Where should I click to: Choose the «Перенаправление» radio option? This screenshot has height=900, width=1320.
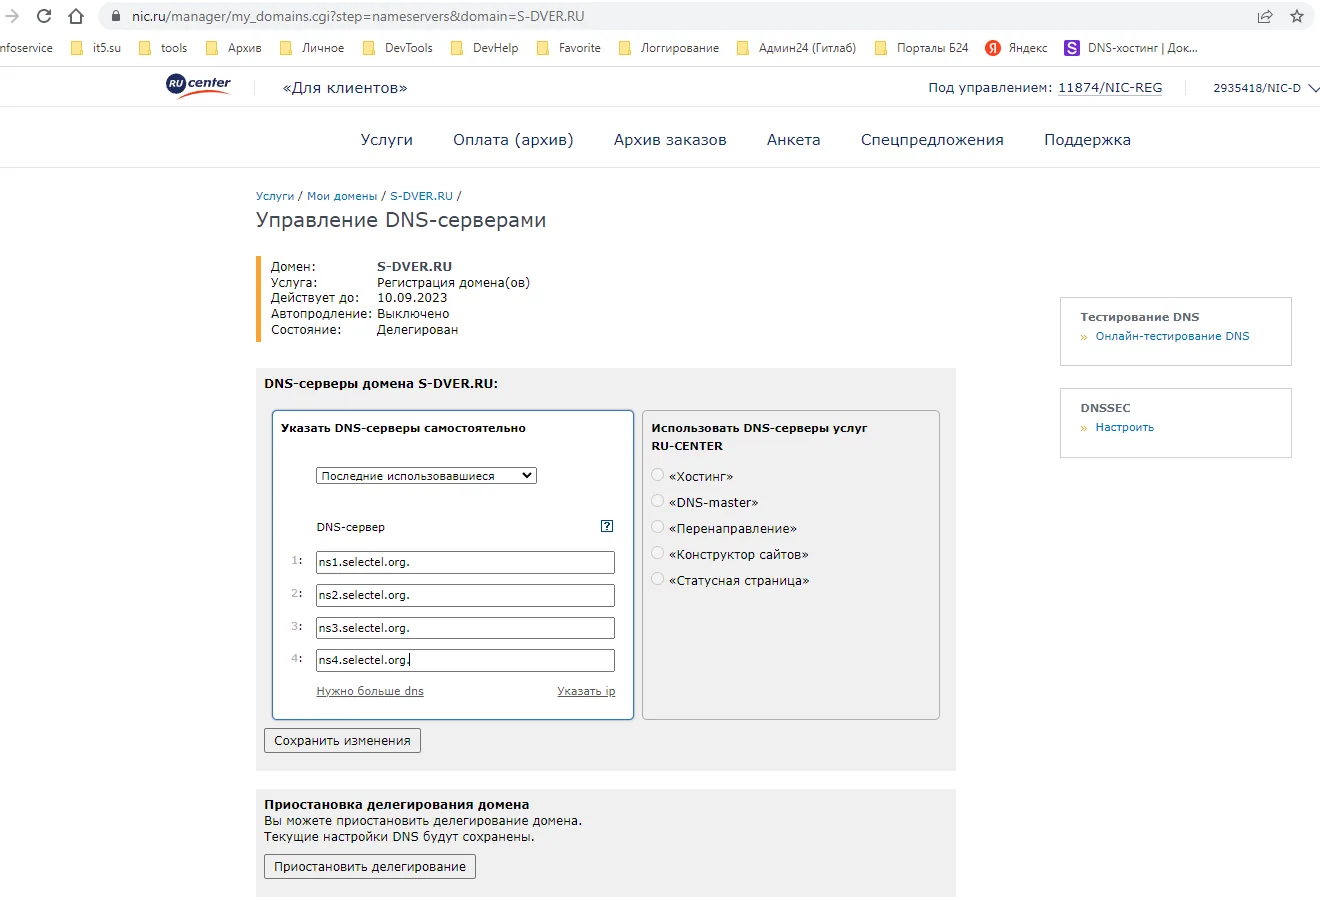pyautogui.click(x=658, y=527)
